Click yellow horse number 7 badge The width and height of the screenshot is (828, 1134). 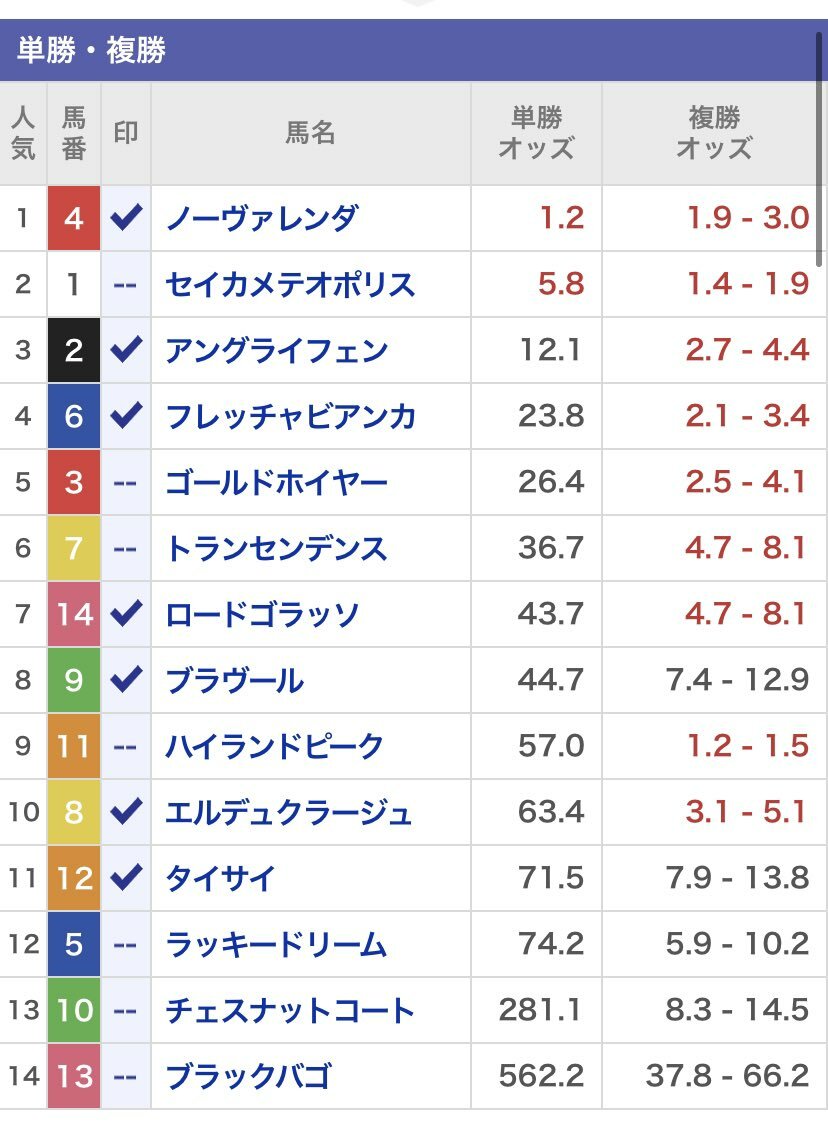pos(74,548)
